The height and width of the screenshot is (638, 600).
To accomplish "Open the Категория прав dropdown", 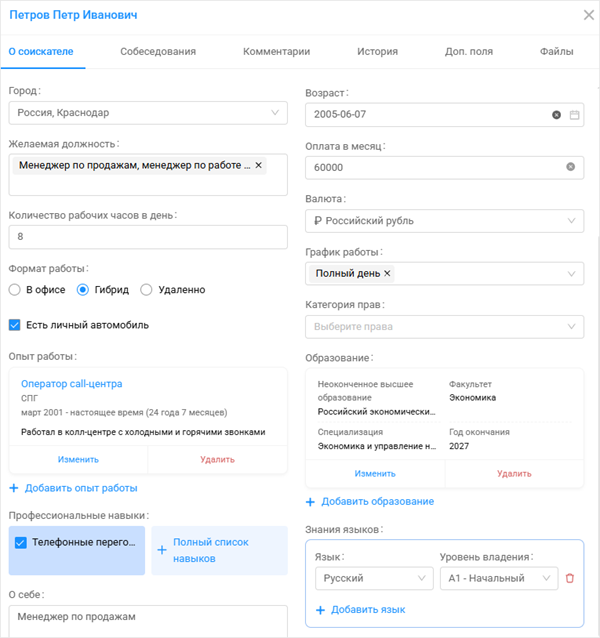I will click(x=444, y=326).
